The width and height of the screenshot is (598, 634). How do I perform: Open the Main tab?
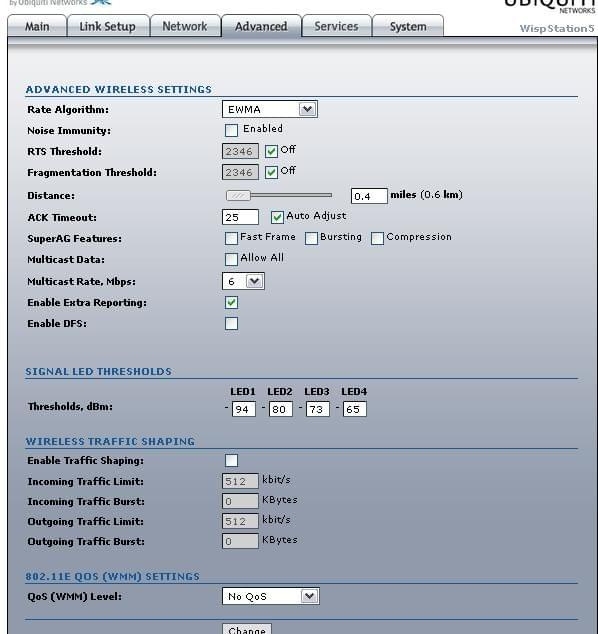point(37,26)
